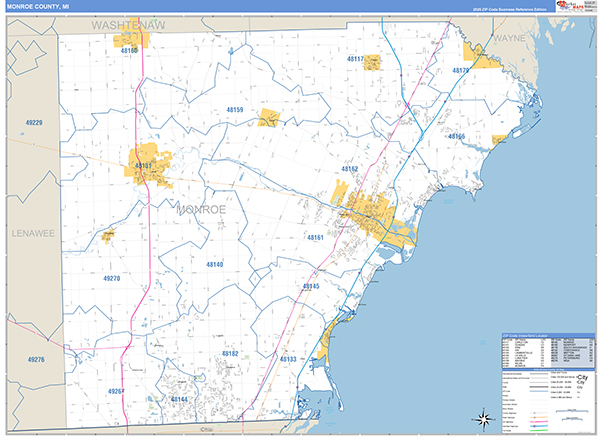Click the yellow city area below ZIP 48117
This screenshot has width=600, height=436.
[x=371, y=62]
